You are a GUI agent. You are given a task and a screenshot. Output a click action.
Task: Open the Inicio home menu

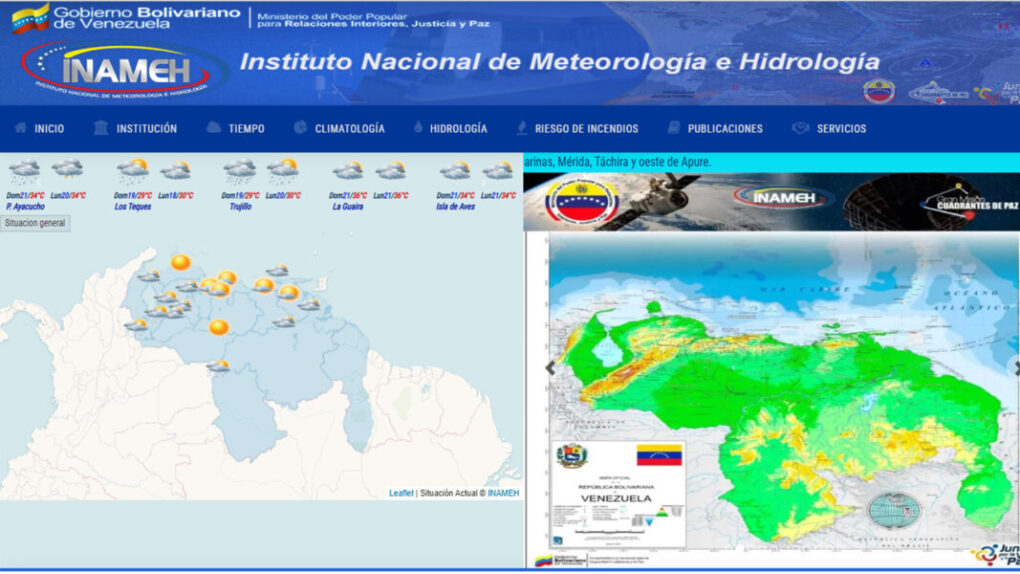(x=39, y=128)
